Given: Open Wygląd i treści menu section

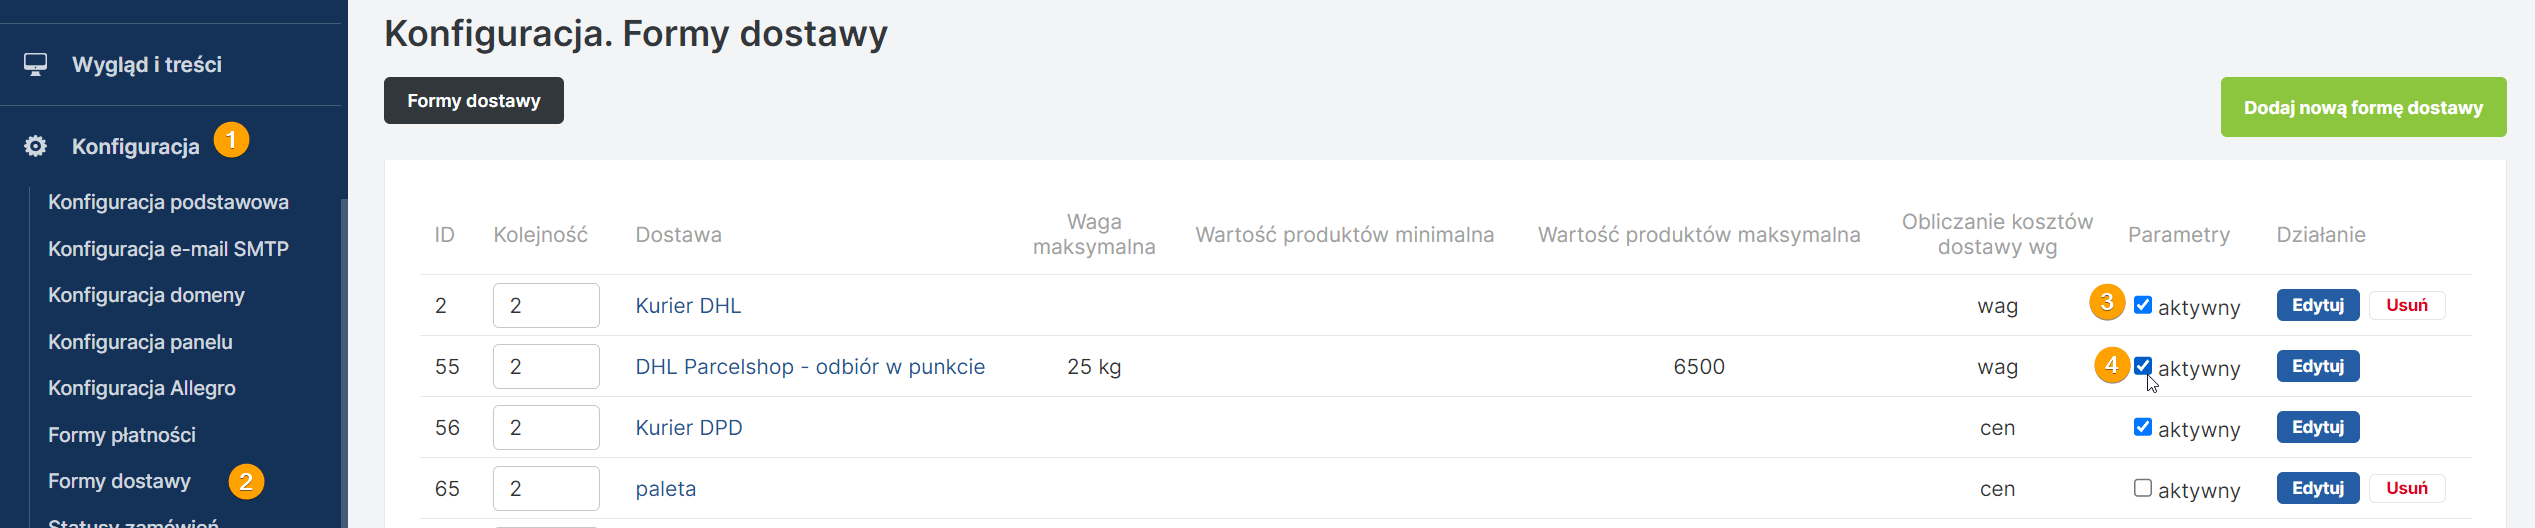Looking at the screenshot, I should click(147, 65).
